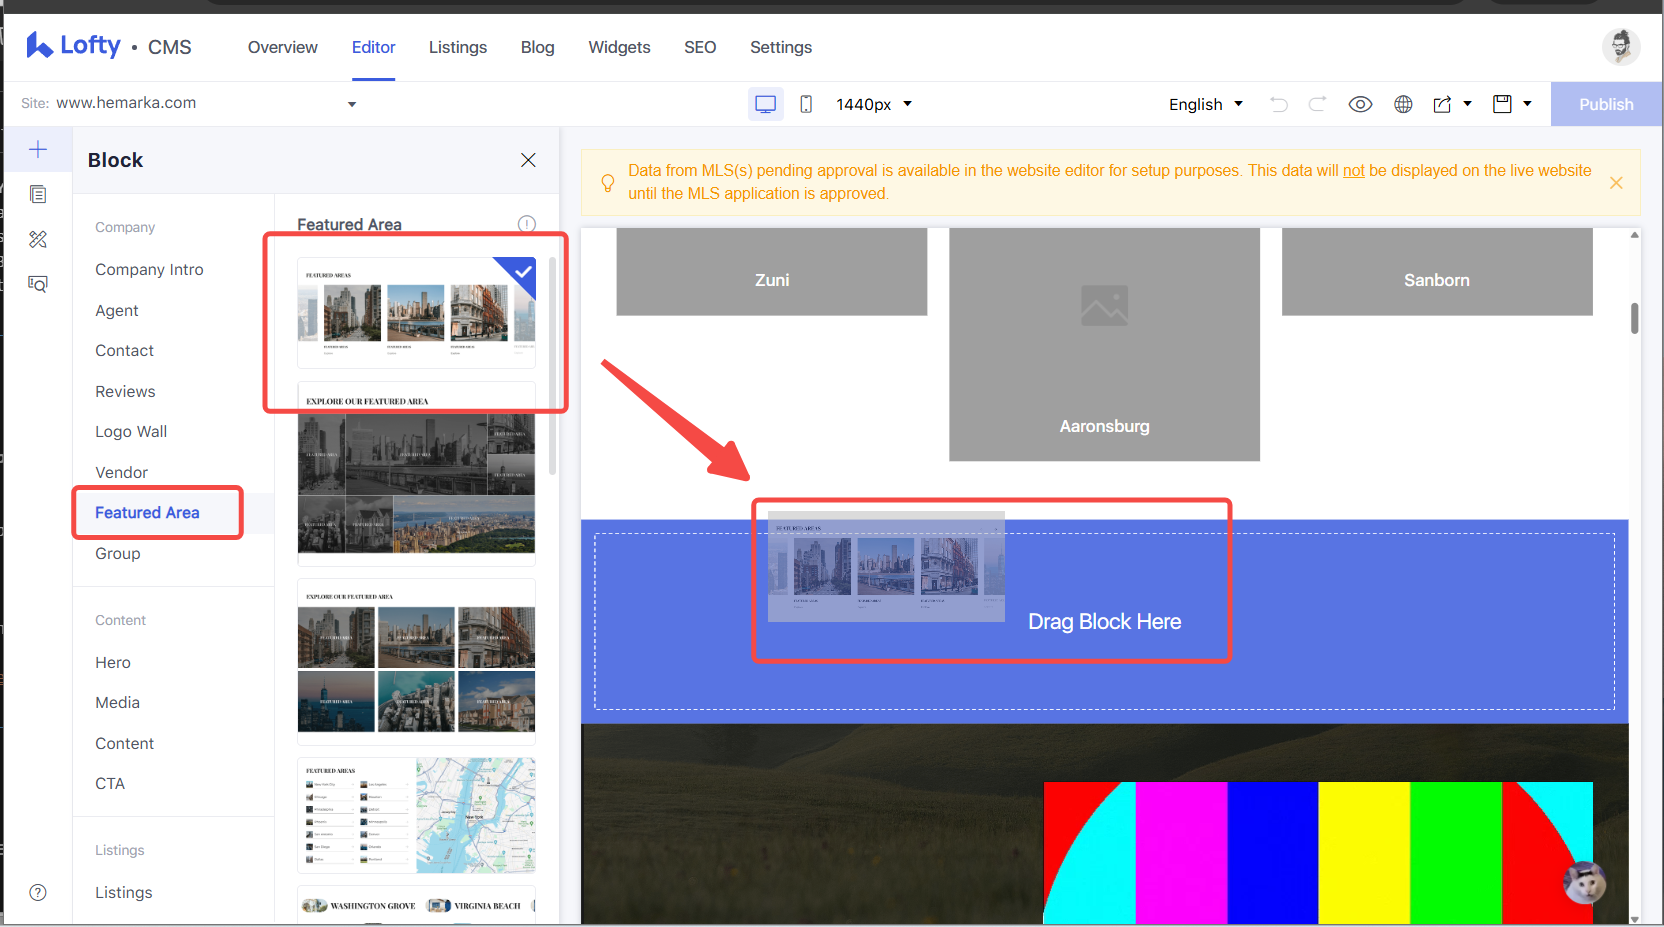Click the page canvas vertical scrollbar
The image size is (1664, 927).
point(1635,318)
